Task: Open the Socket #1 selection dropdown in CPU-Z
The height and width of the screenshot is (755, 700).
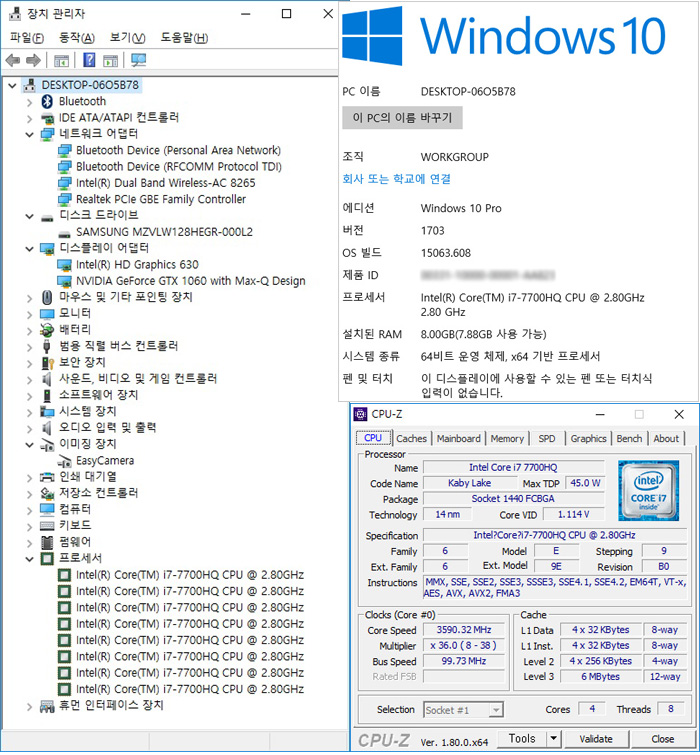Action: [x=496, y=710]
